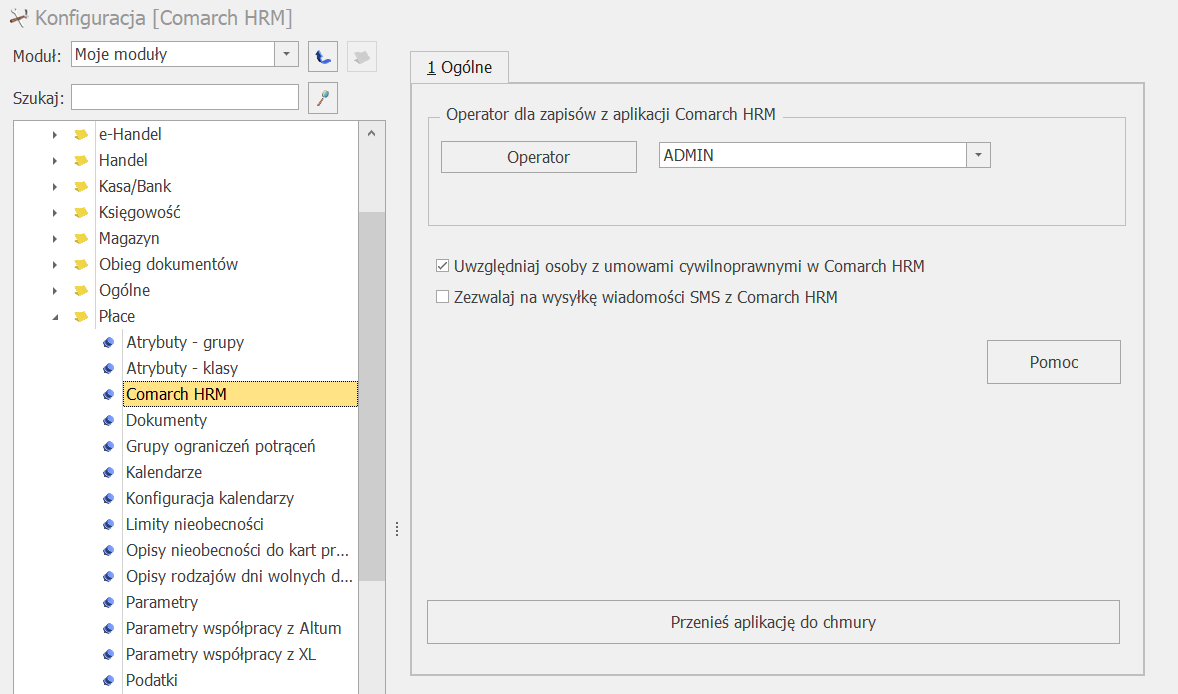Select Parametry współpracy z Altum

point(234,629)
